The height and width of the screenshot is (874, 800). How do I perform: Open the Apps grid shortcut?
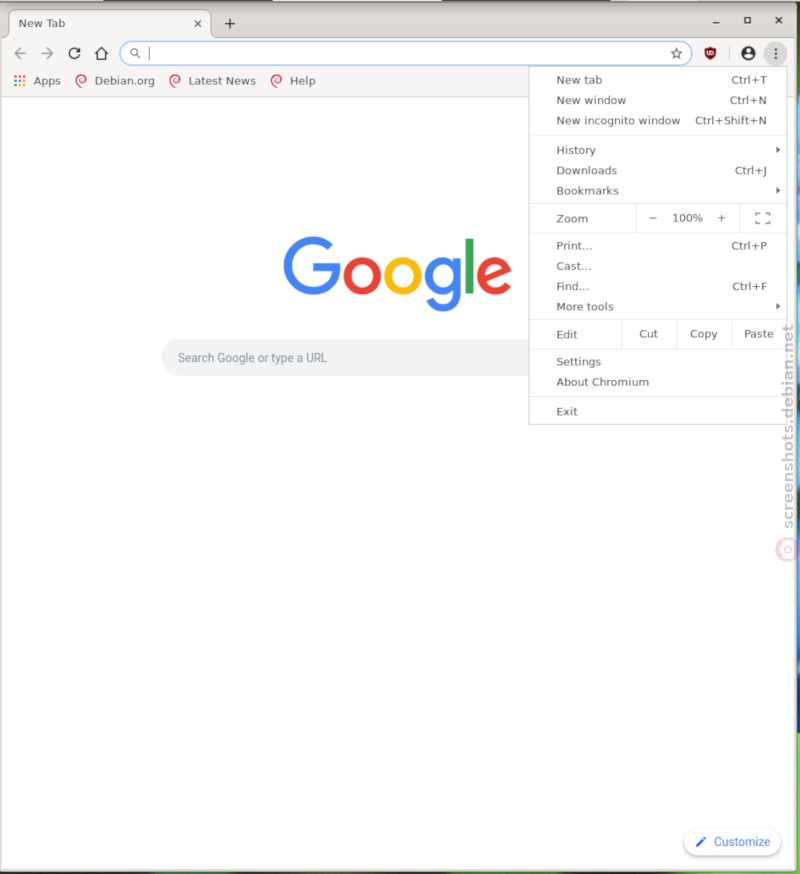coord(37,81)
